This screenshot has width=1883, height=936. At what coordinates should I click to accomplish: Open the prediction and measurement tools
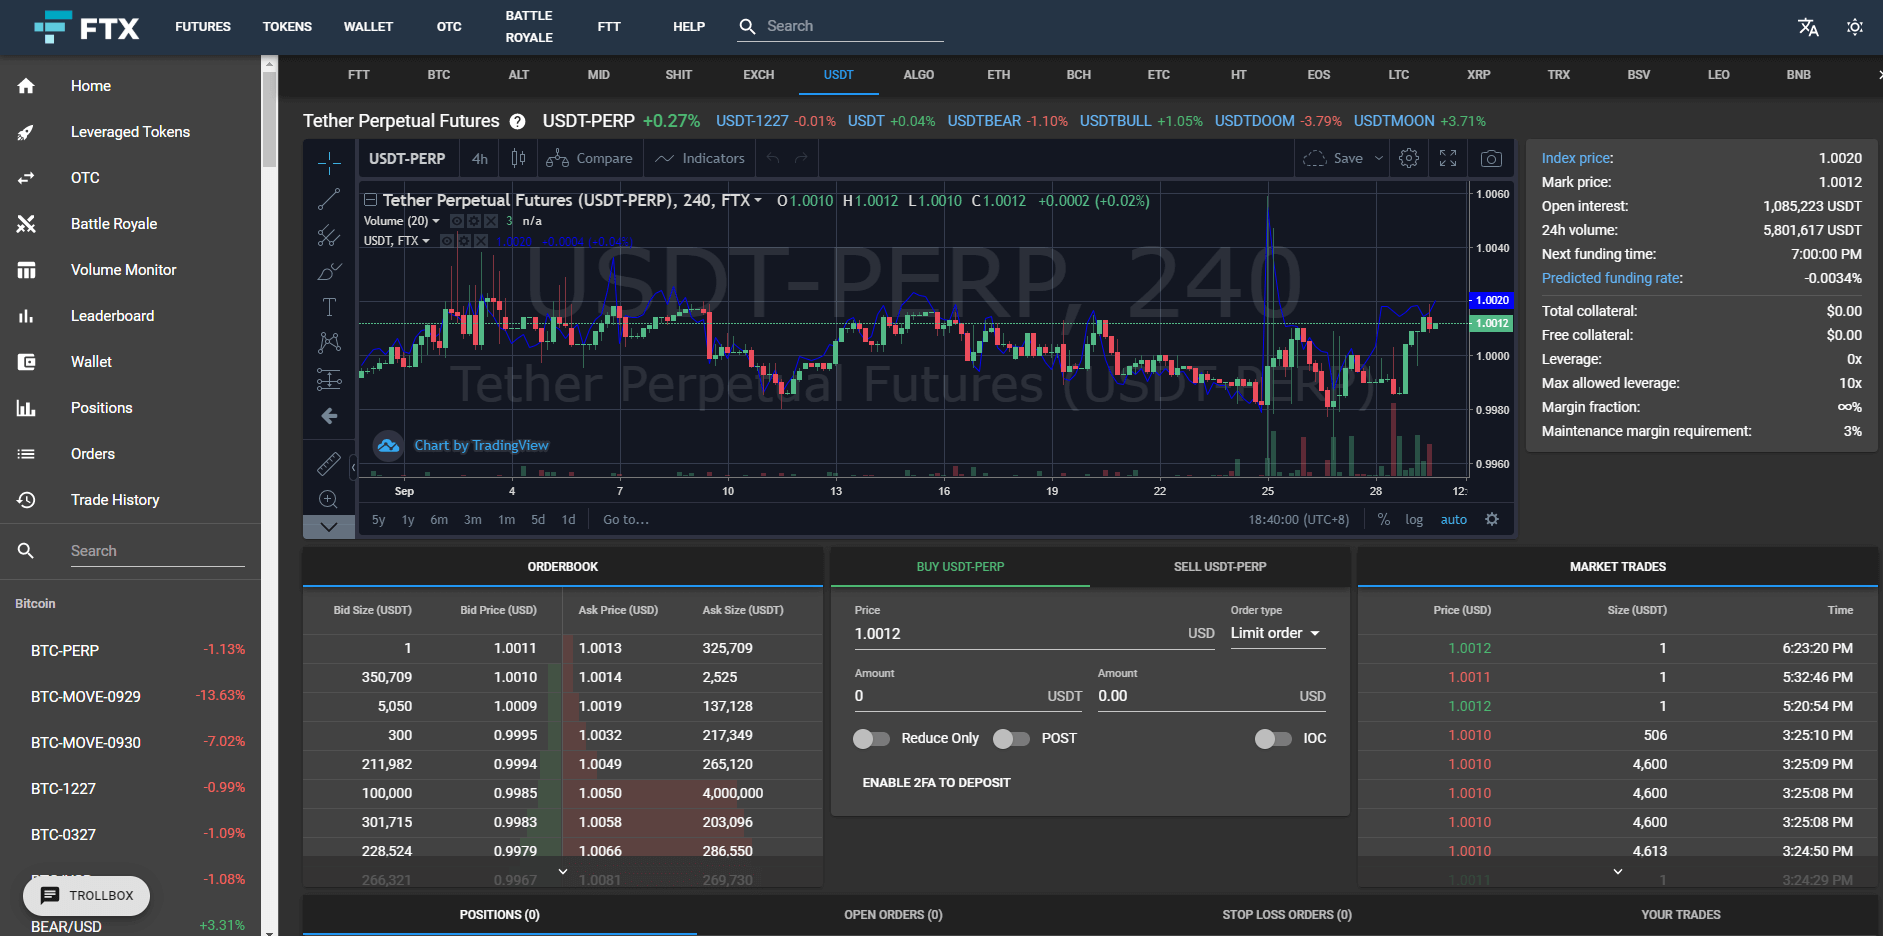329,379
